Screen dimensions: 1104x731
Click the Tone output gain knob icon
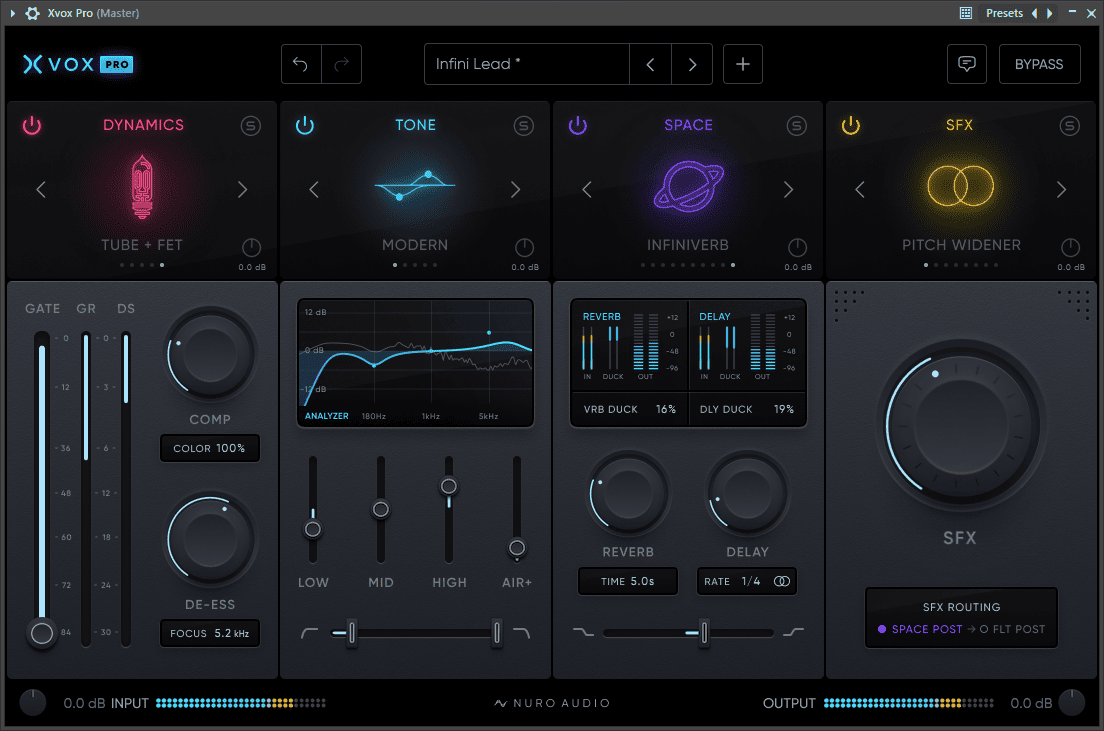coord(525,247)
